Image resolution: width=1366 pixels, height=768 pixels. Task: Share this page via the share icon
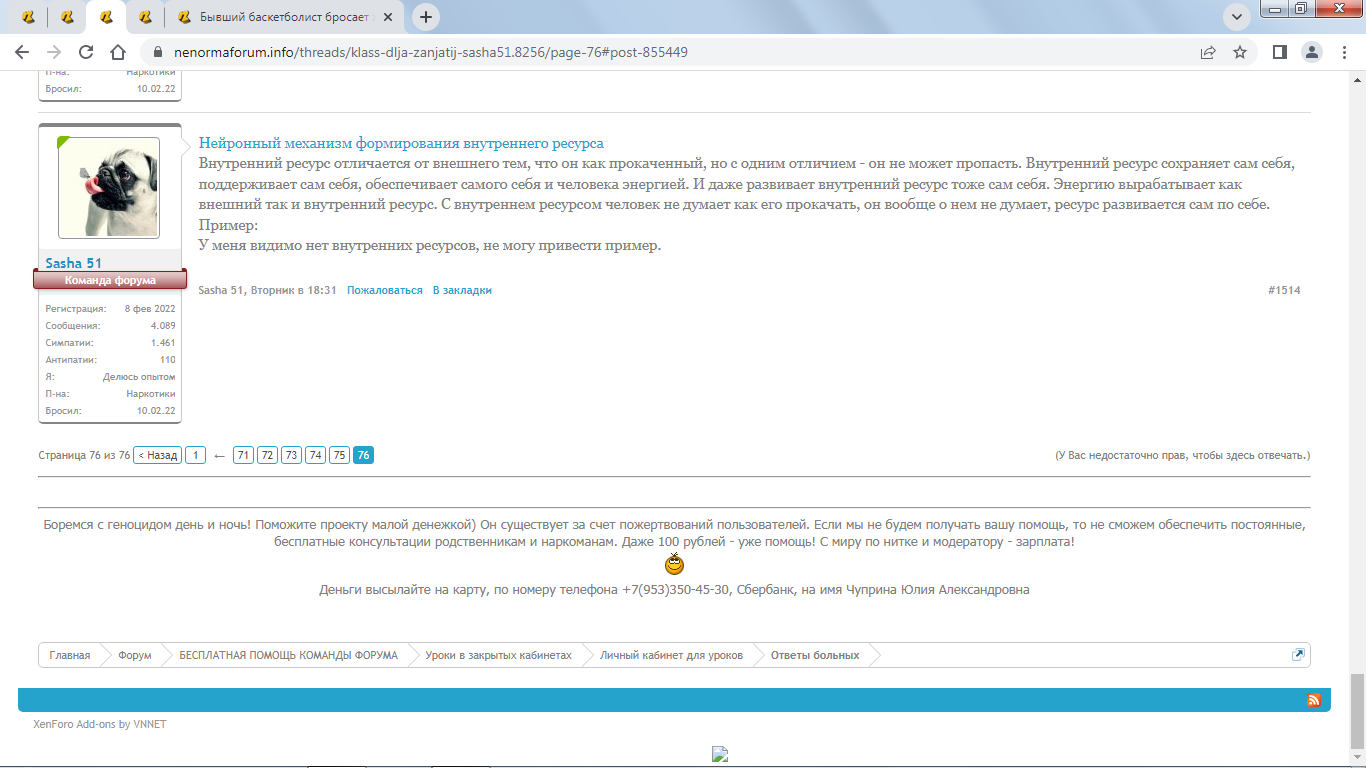[1208, 52]
